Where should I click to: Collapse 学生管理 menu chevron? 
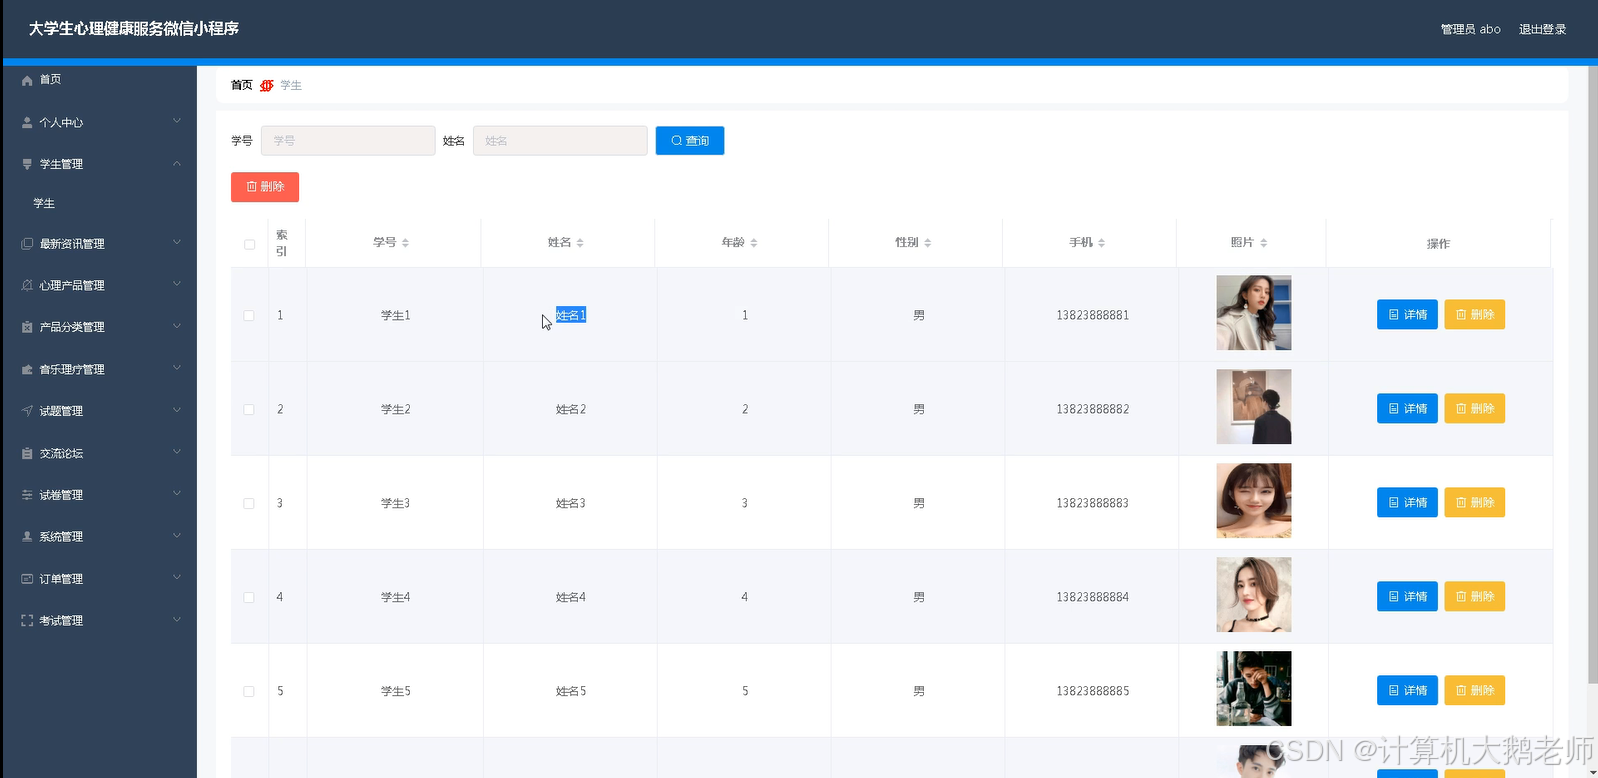pos(177,163)
